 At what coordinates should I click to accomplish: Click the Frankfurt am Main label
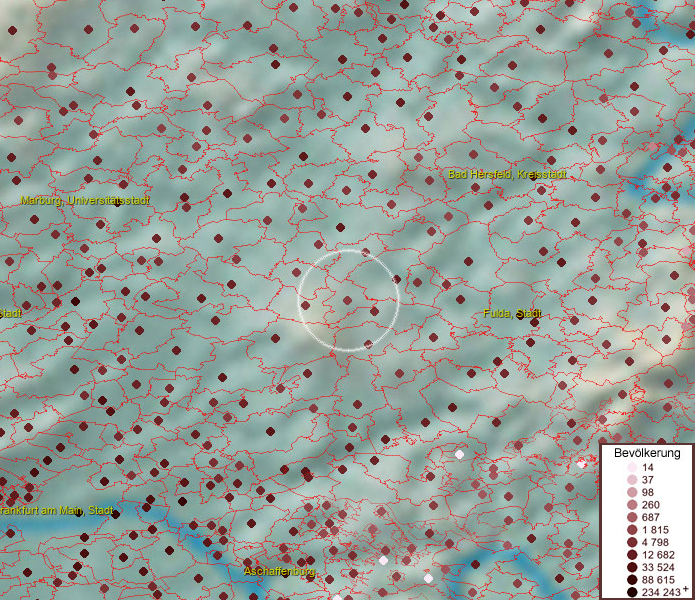(x=55, y=510)
